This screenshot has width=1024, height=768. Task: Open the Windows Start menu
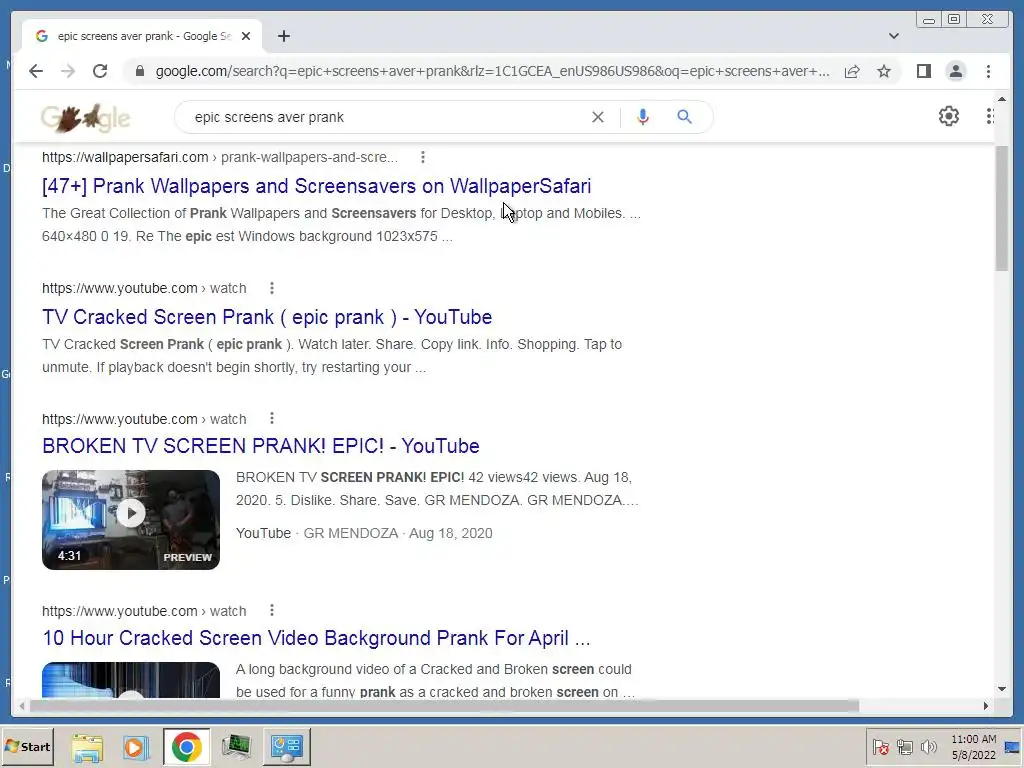click(27, 747)
